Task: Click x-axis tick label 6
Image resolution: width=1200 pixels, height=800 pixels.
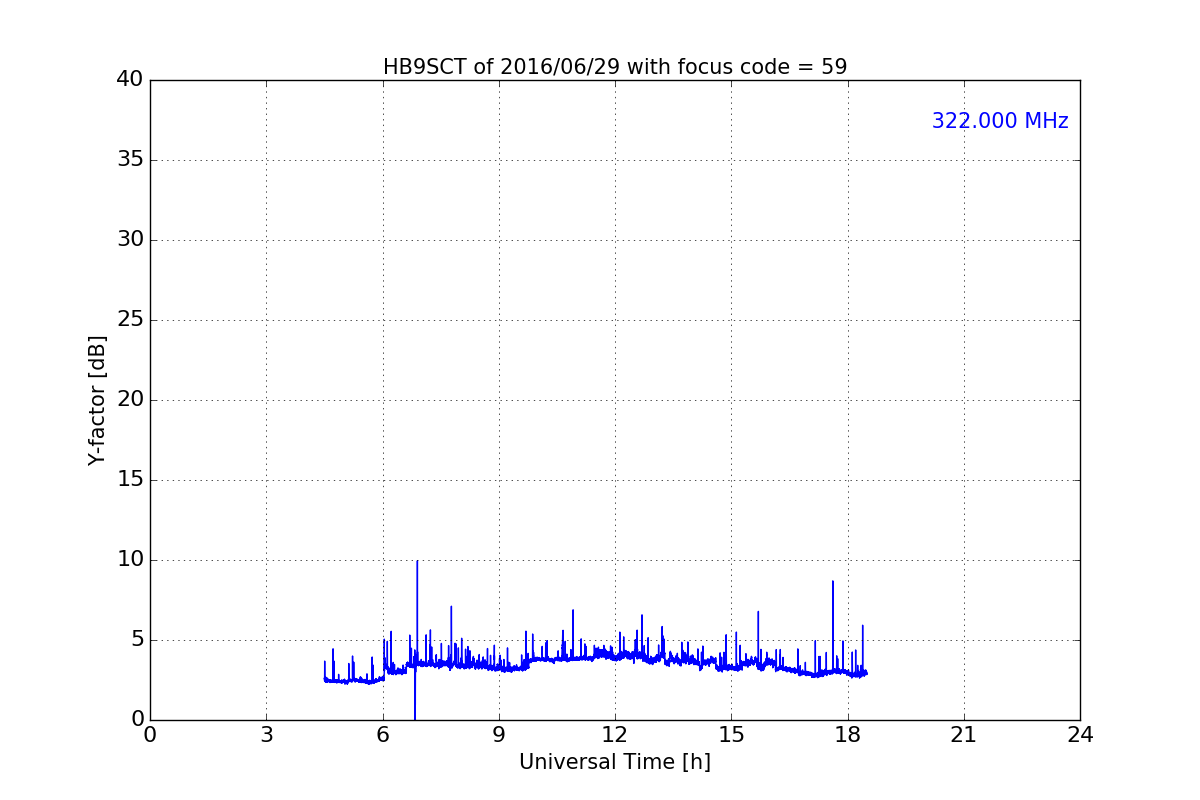Action: (x=383, y=735)
